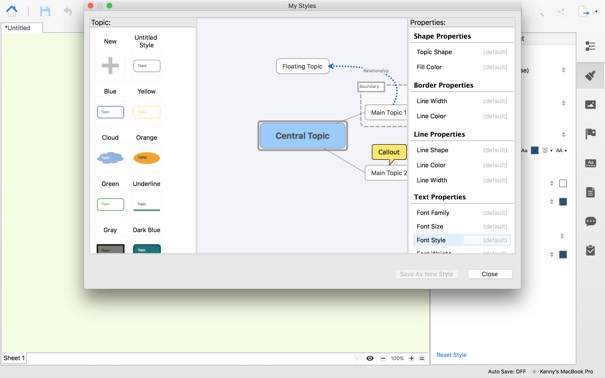
Task: Click the Boundary label in preview
Action: [370, 87]
